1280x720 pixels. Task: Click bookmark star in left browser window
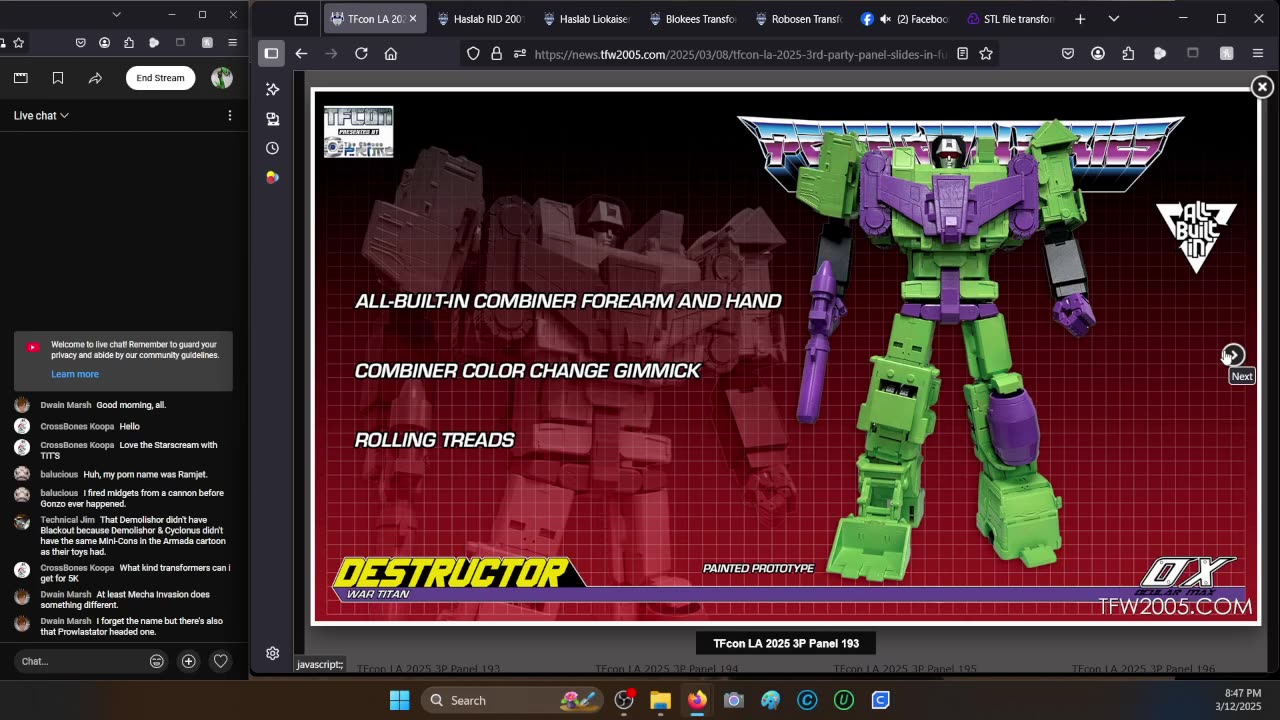pos(18,43)
